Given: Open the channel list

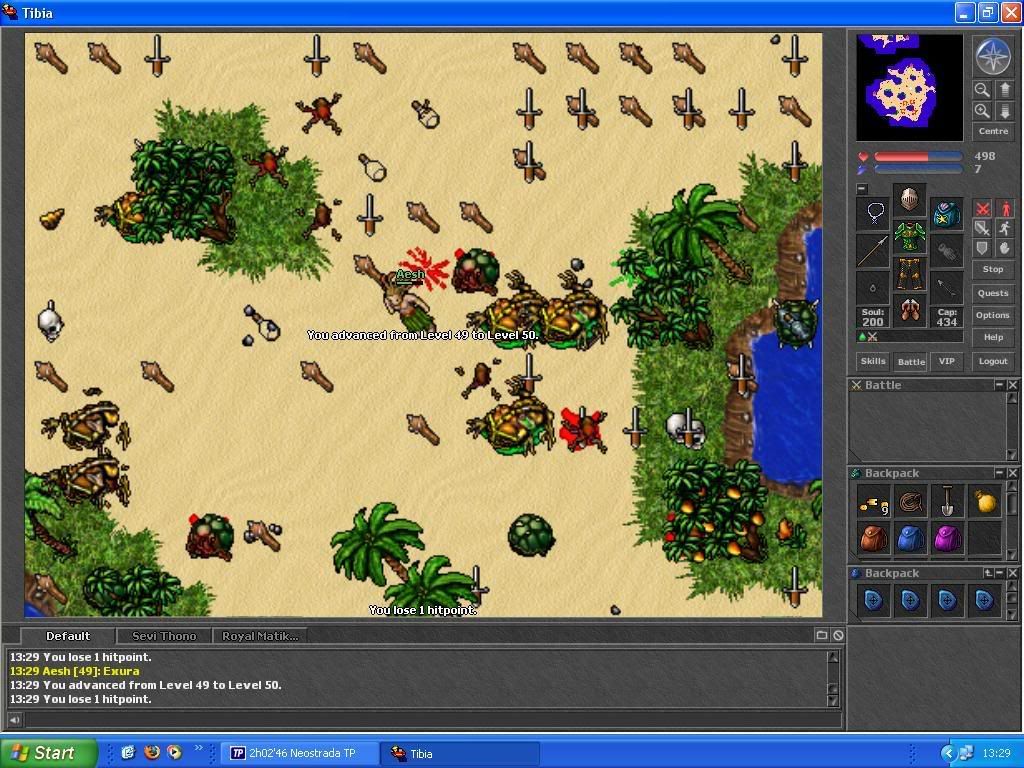Looking at the screenshot, I should [x=822, y=635].
